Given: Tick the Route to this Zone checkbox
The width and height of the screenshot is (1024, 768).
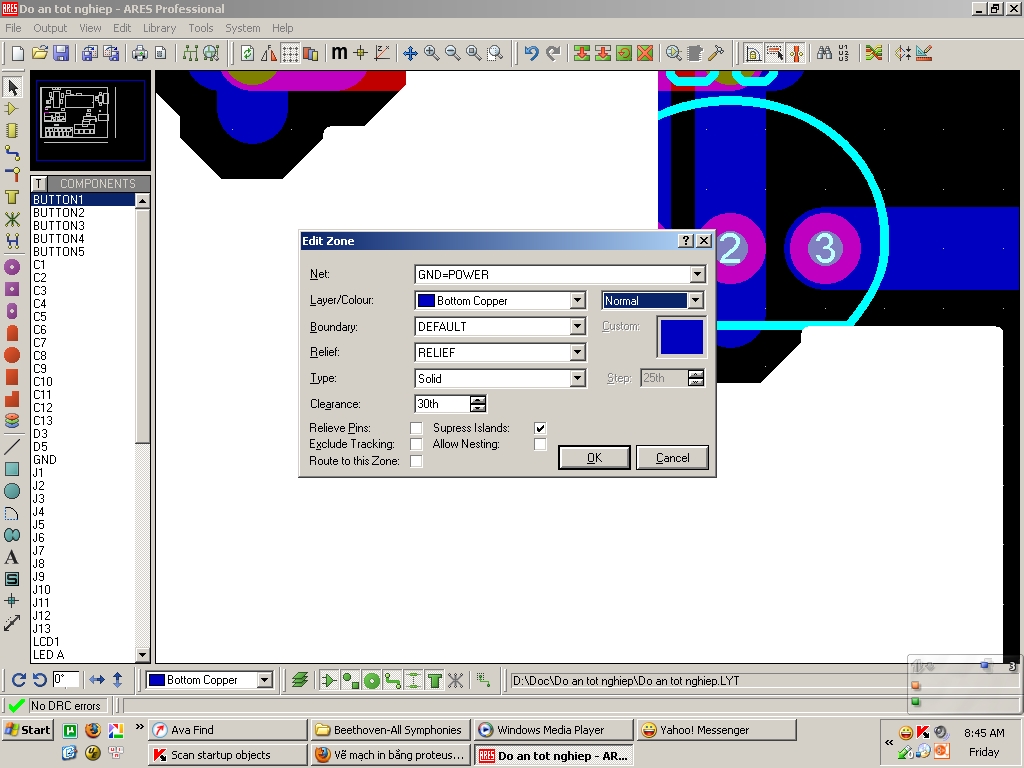Looking at the screenshot, I should 416,461.
